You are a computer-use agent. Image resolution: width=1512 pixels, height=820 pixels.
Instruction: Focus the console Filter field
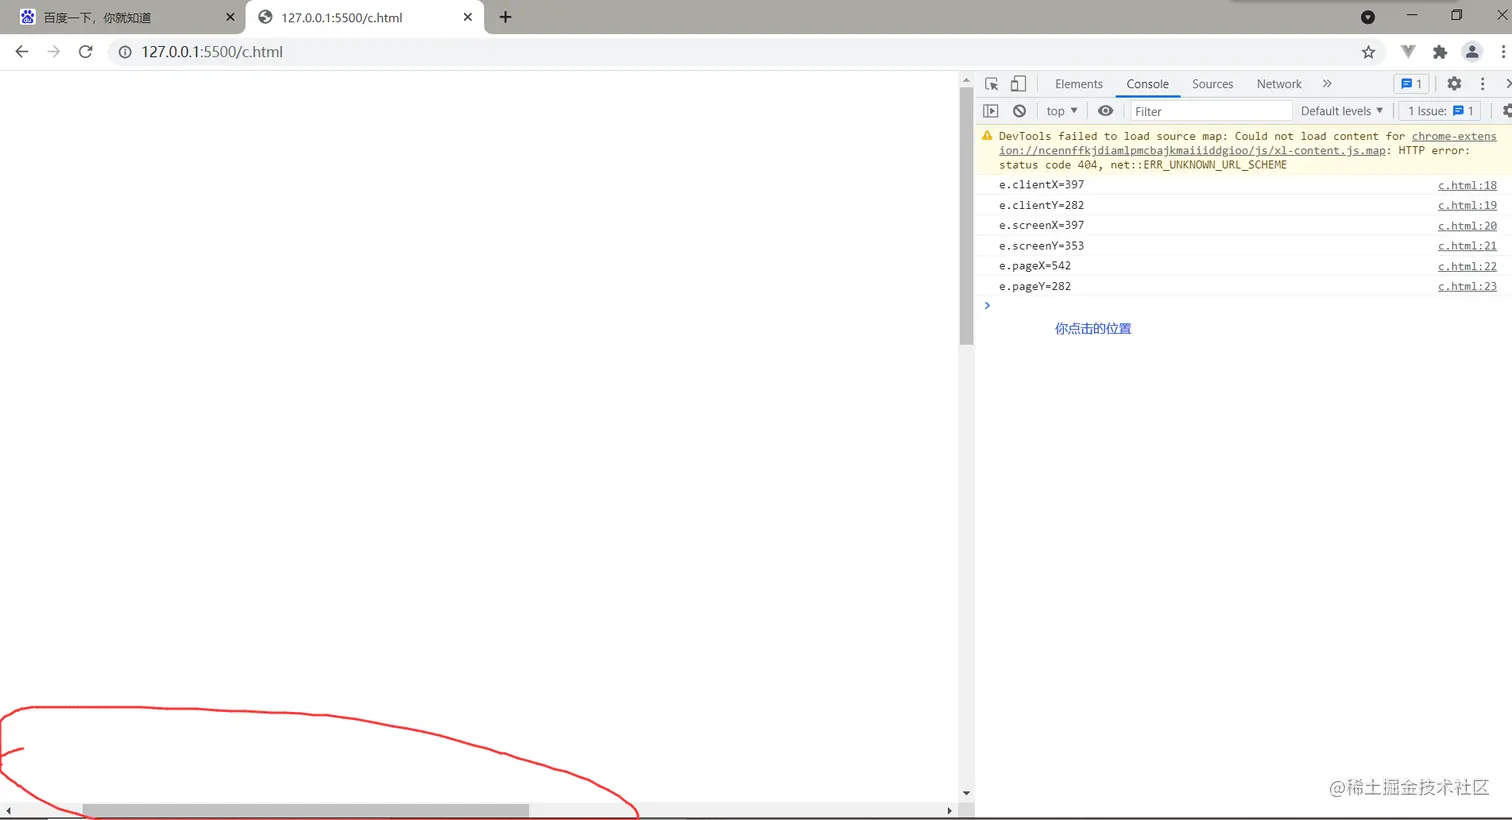coord(1211,111)
